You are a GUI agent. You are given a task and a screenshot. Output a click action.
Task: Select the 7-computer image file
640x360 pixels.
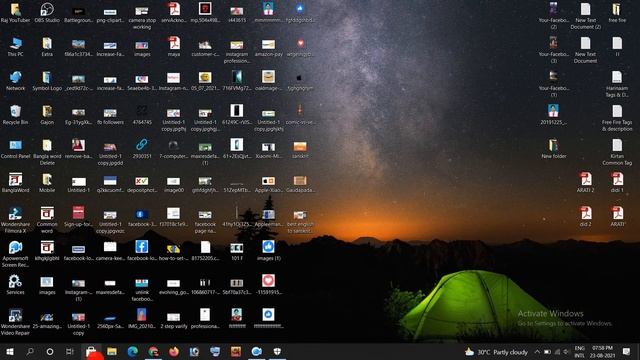173,146
